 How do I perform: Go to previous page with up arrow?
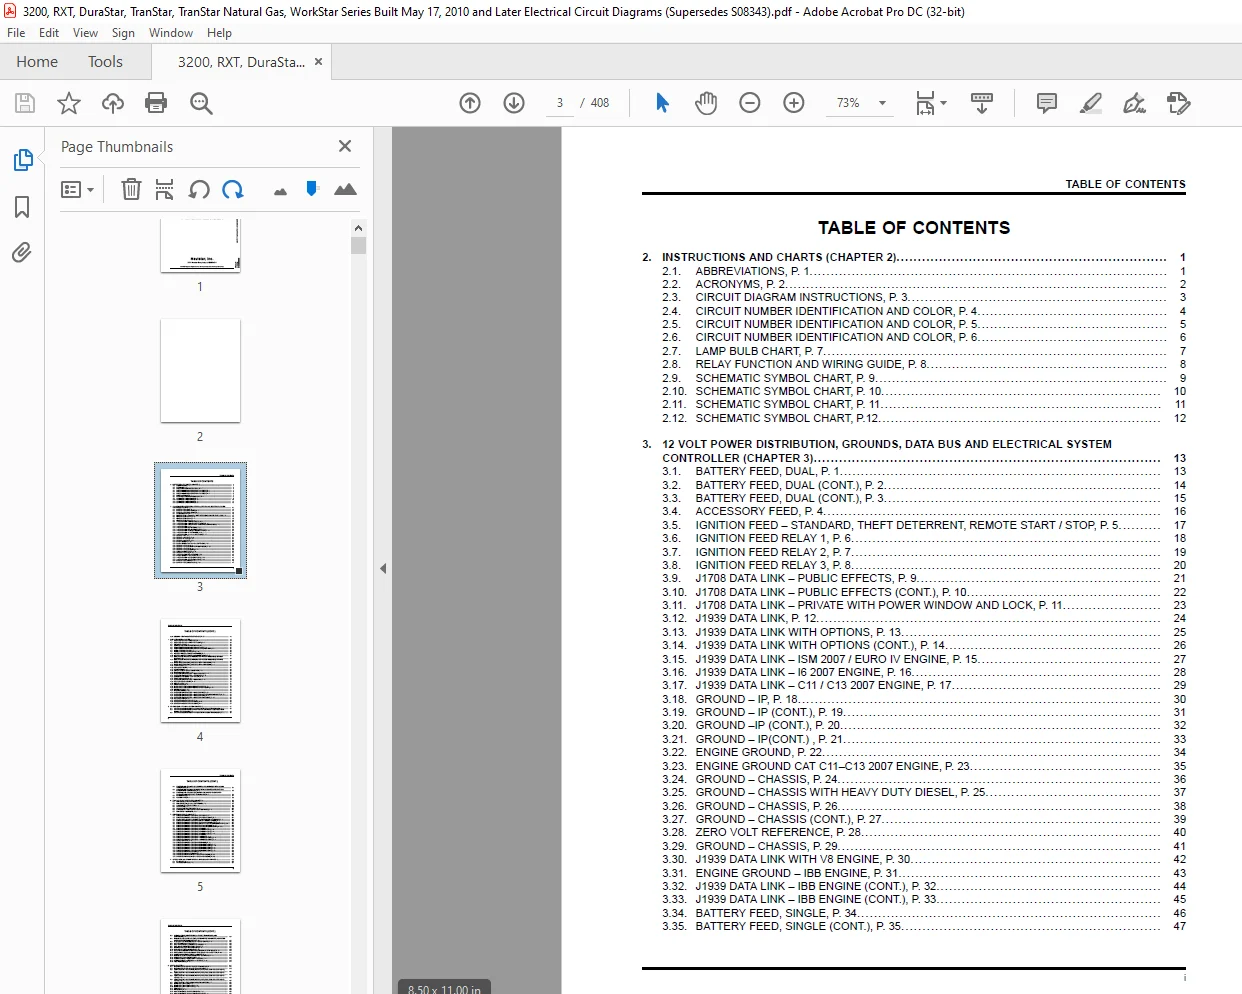470,103
